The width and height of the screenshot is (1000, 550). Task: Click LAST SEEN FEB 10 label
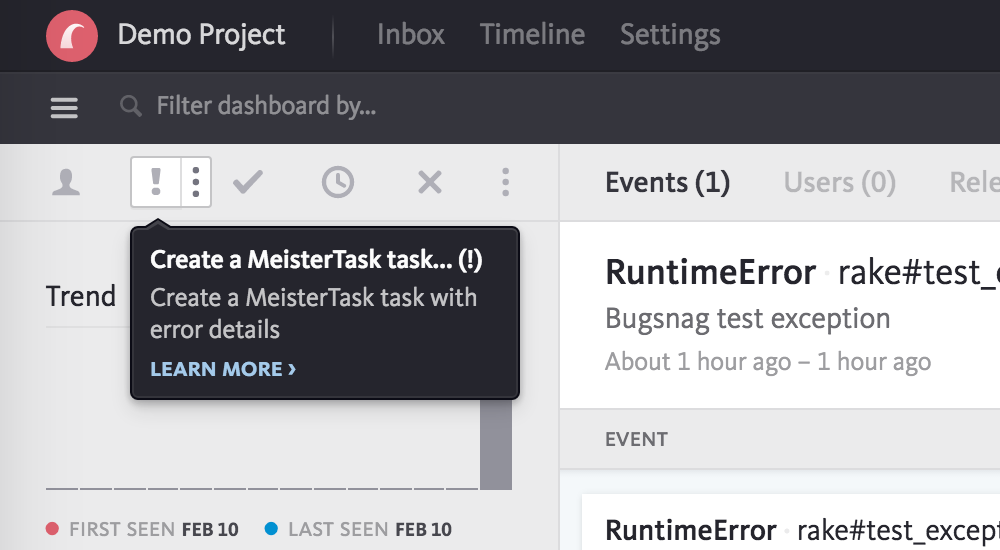370,530
